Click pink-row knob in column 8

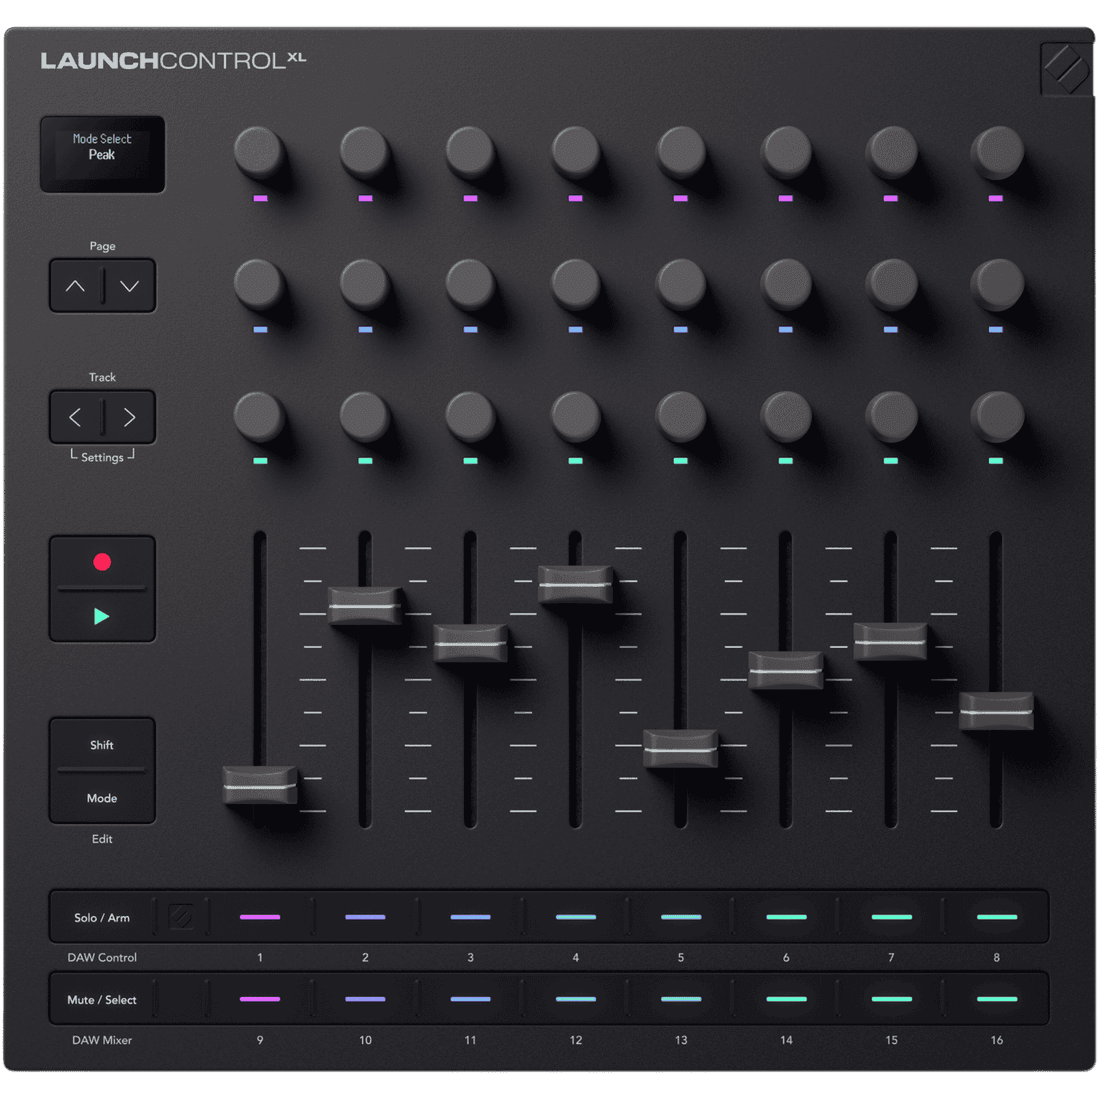pyautogui.click(x=997, y=151)
